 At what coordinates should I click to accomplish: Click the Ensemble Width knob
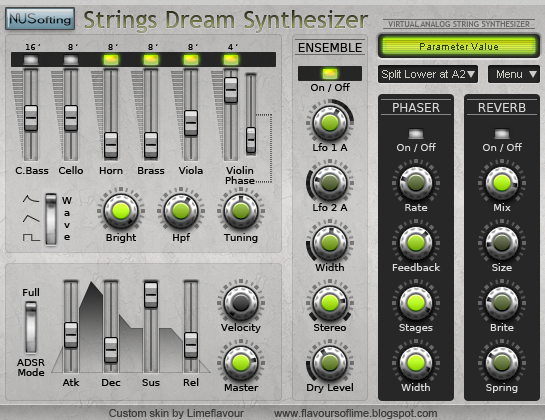(x=330, y=243)
